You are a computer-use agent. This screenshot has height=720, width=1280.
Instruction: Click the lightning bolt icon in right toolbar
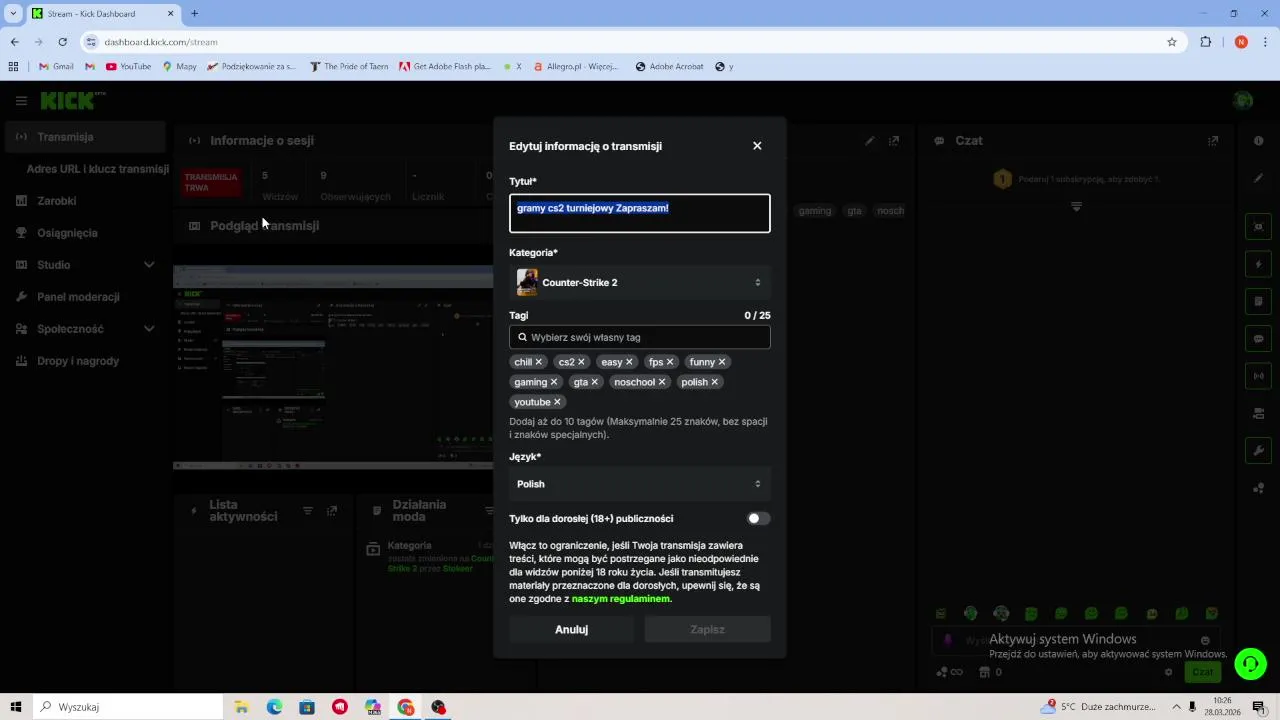coord(1258,265)
